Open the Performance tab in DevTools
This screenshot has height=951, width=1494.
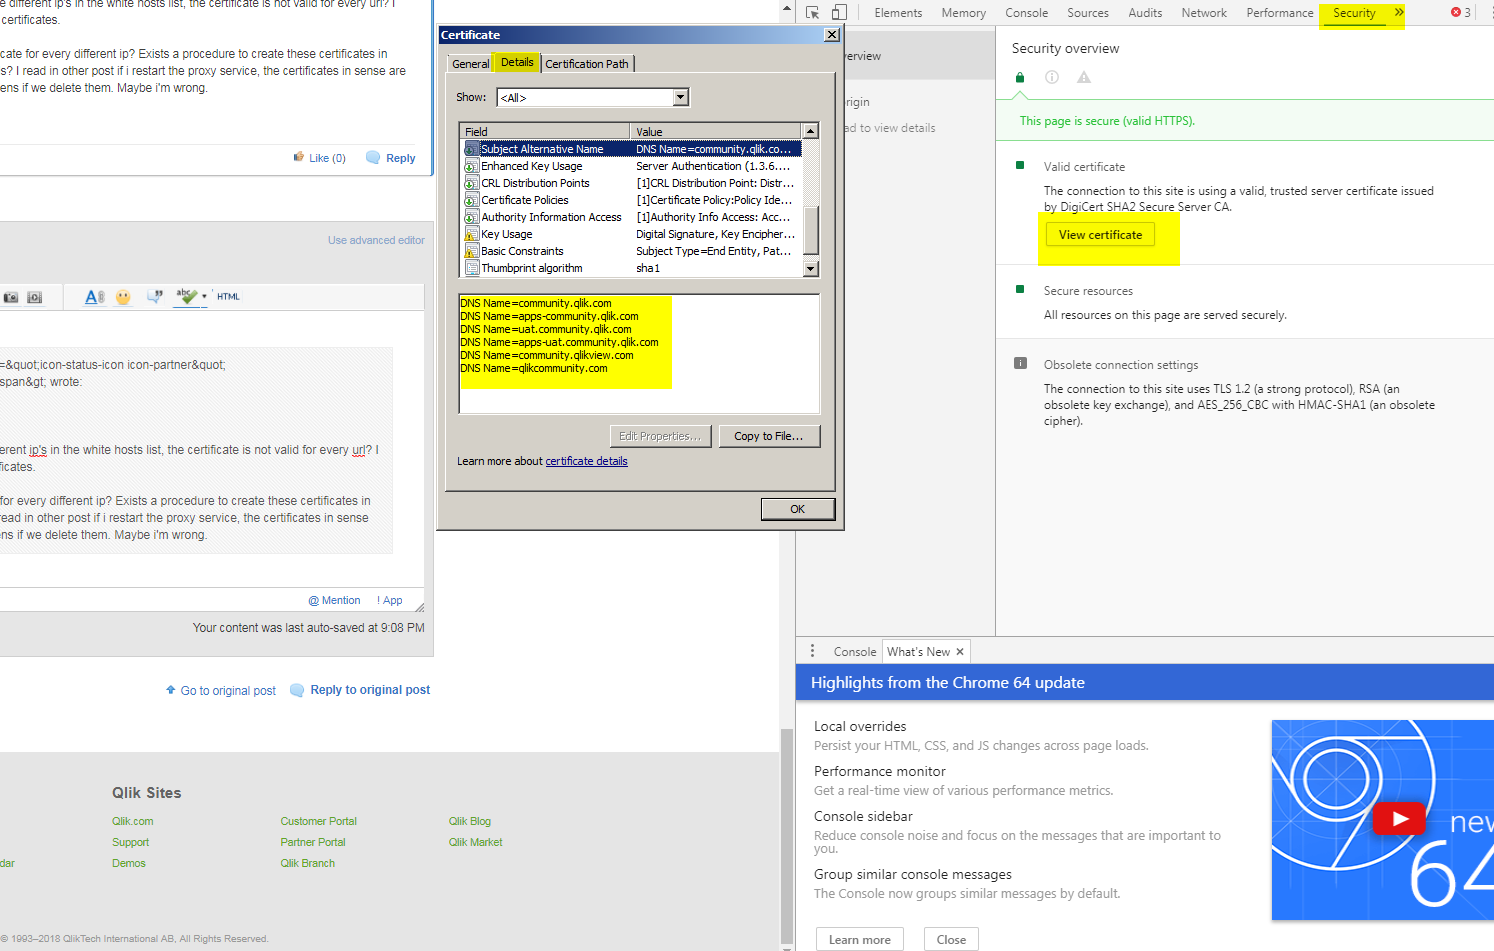[x=1279, y=13]
